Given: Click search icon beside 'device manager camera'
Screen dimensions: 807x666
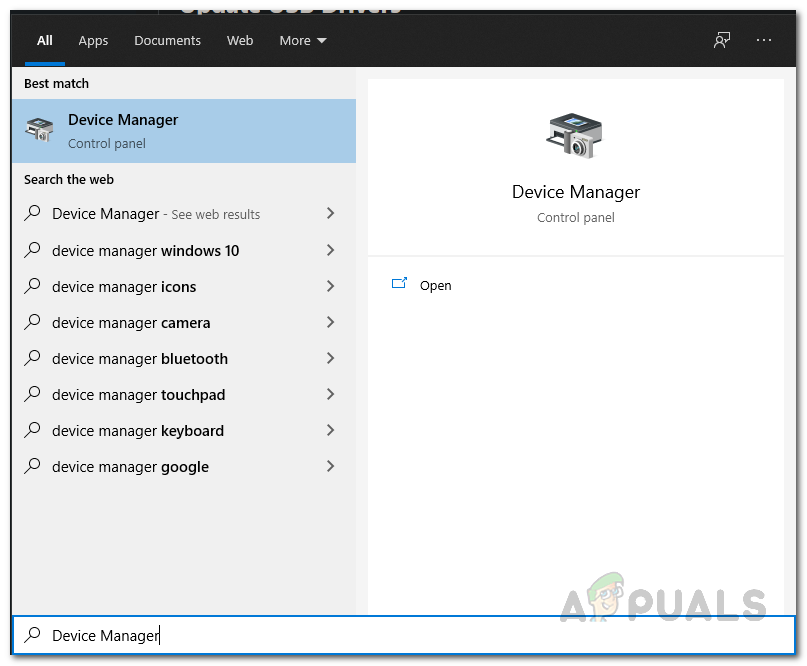Looking at the screenshot, I should pyautogui.click(x=32, y=322).
